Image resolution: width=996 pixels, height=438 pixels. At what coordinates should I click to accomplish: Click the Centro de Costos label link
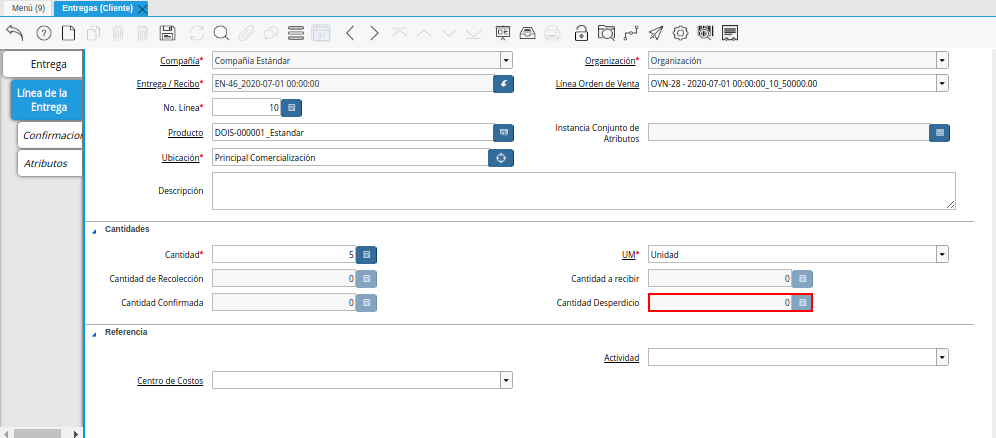(170, 381)
